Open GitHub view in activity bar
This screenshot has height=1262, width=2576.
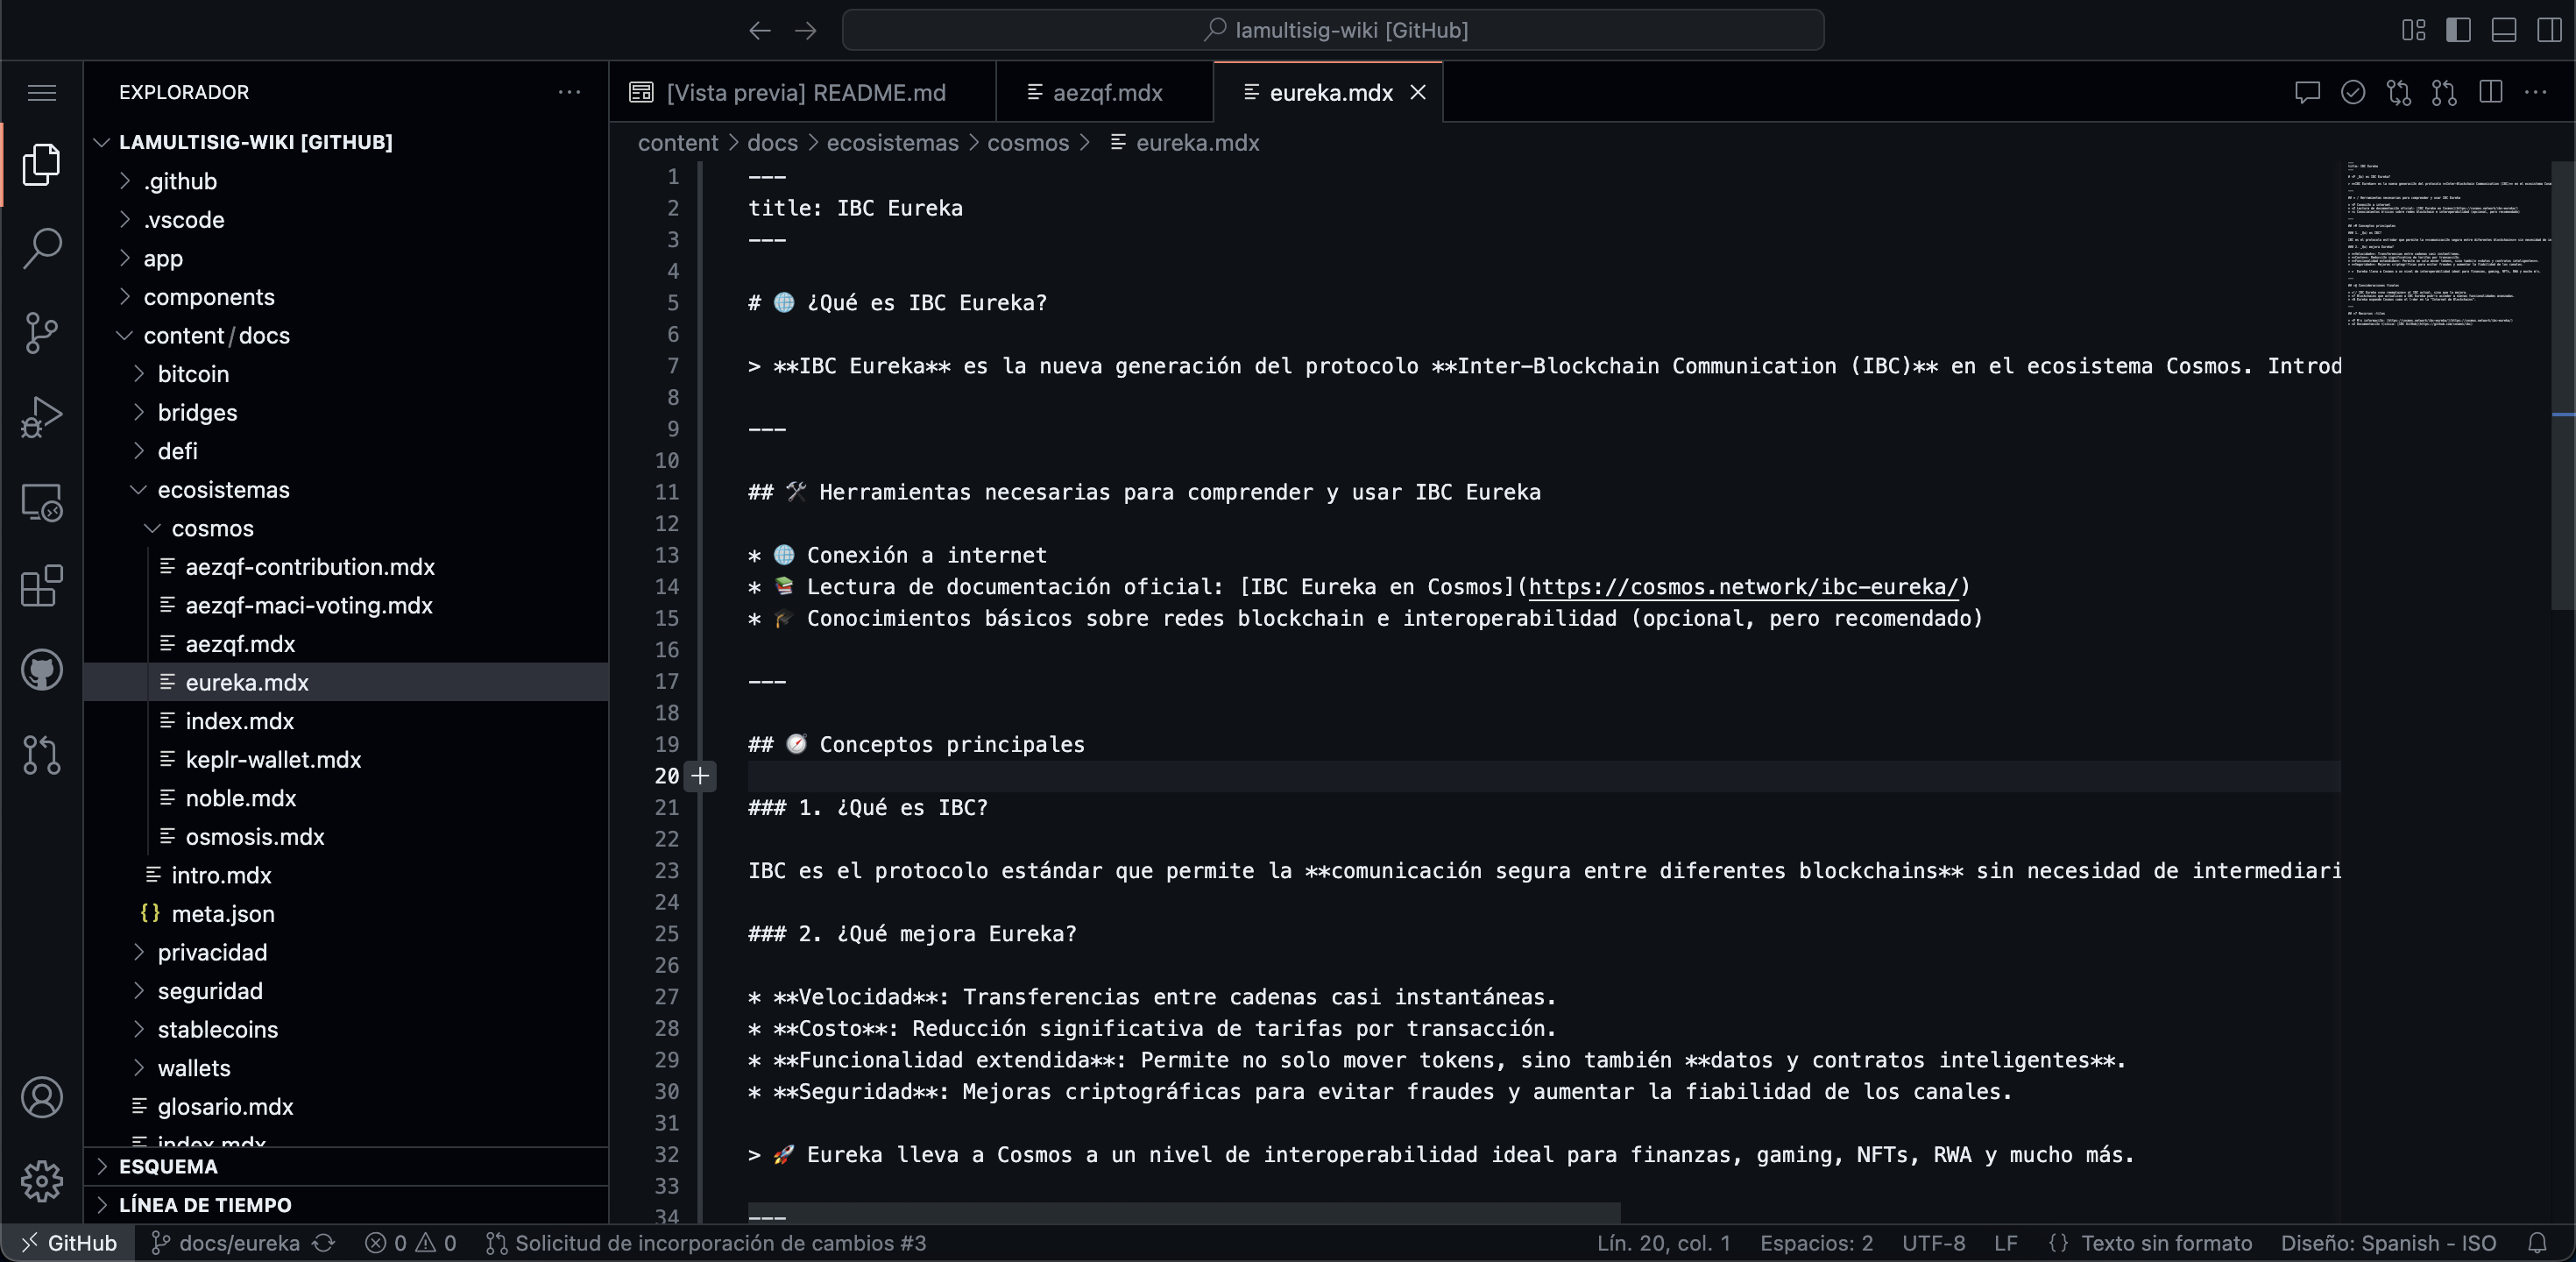point(41,670)
